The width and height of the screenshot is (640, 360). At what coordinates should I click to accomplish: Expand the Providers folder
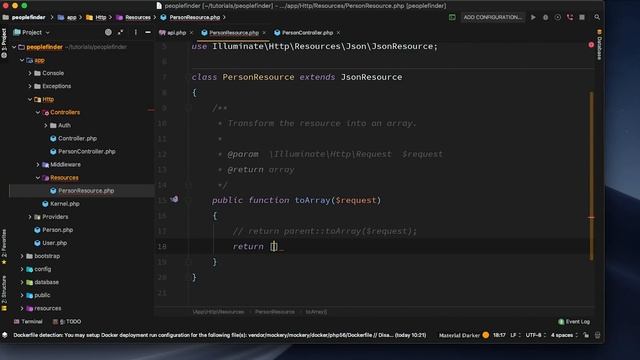(30, 217)
